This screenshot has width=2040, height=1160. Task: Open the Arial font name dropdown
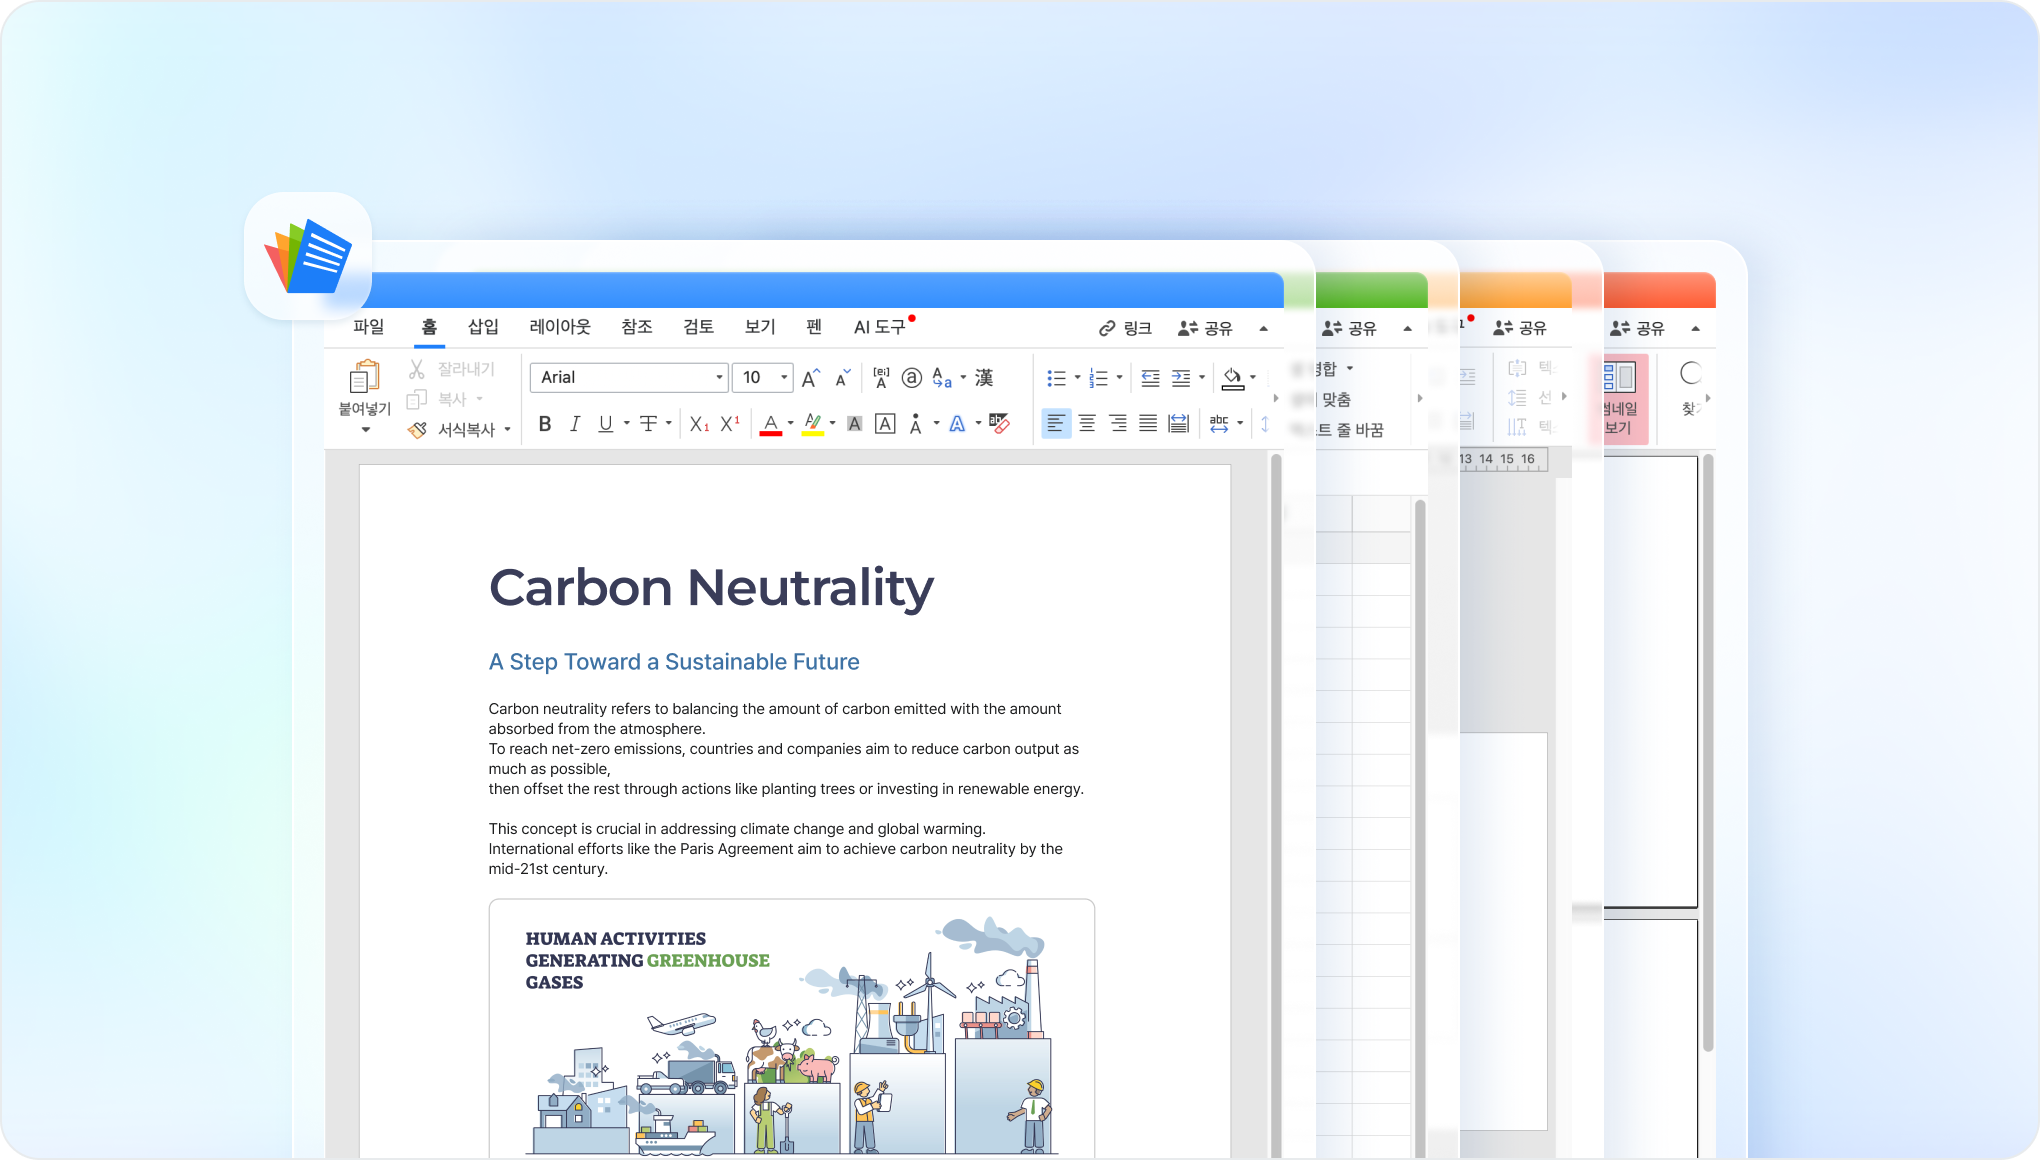[x=719, y=378]
